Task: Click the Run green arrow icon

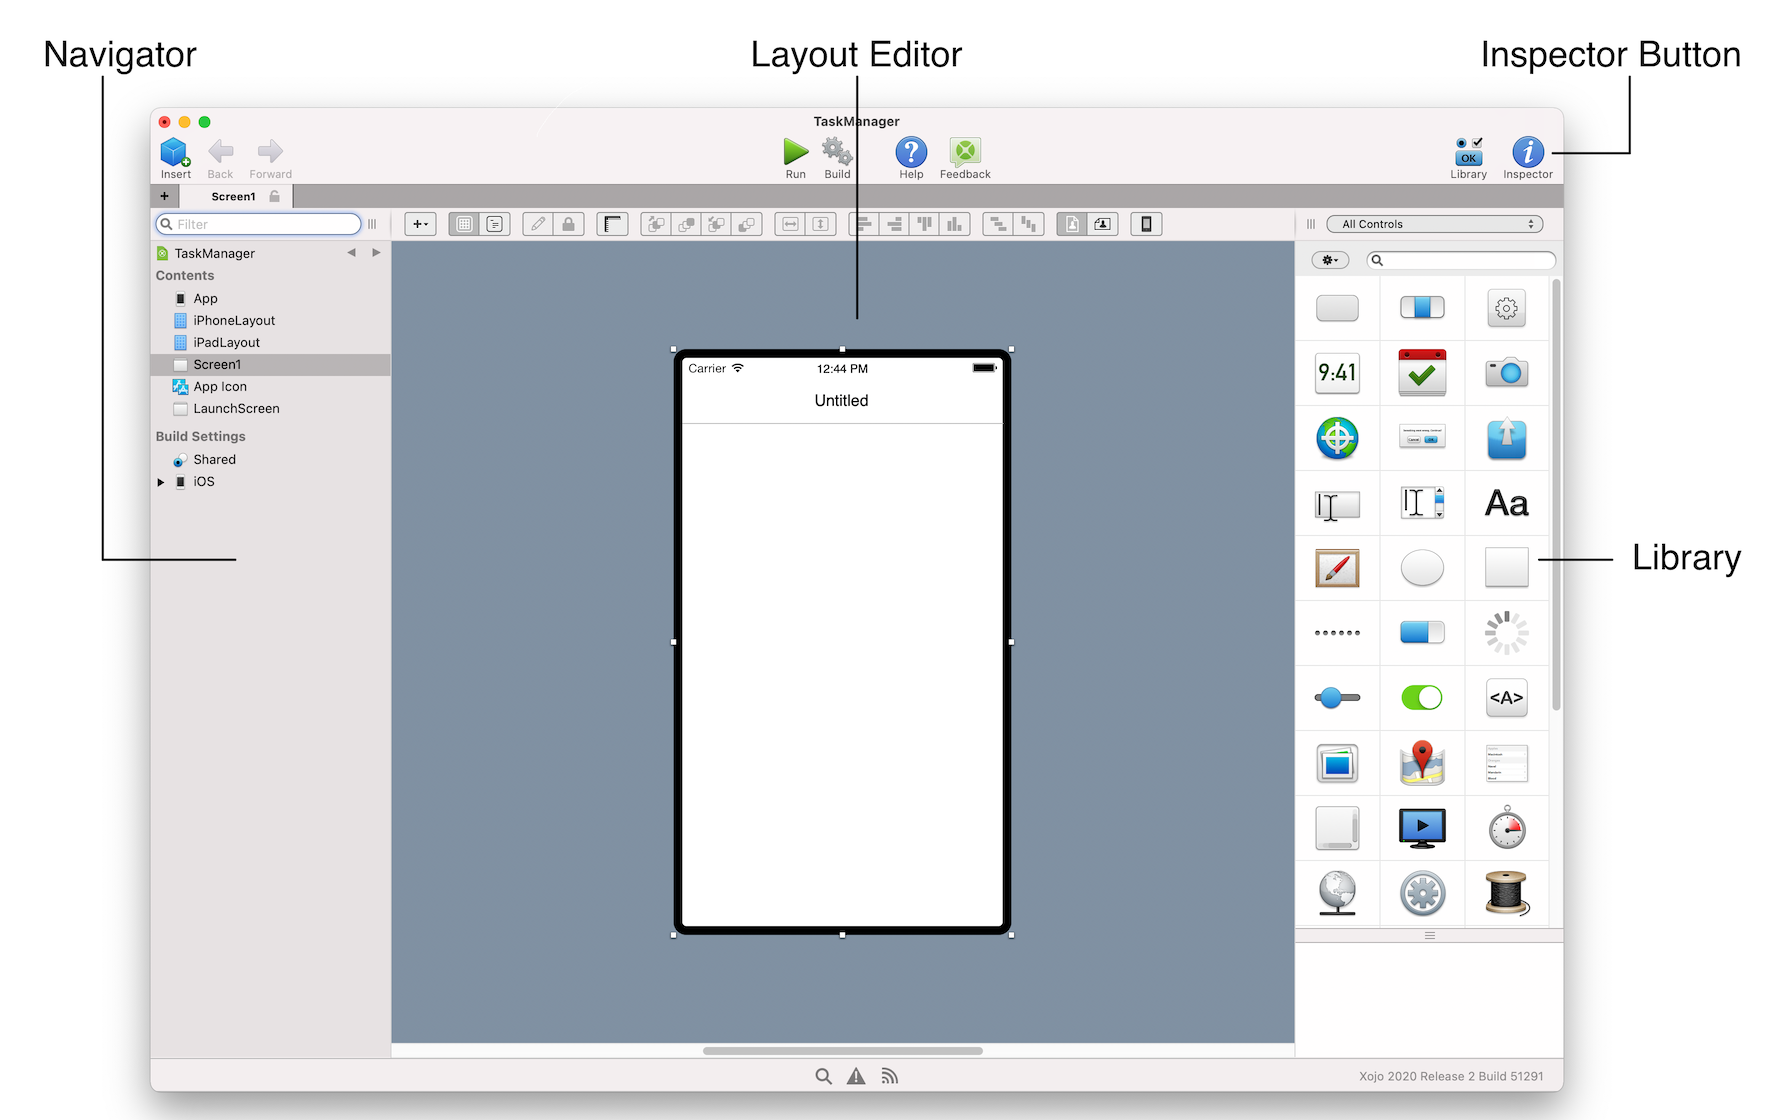Action: 795,152
